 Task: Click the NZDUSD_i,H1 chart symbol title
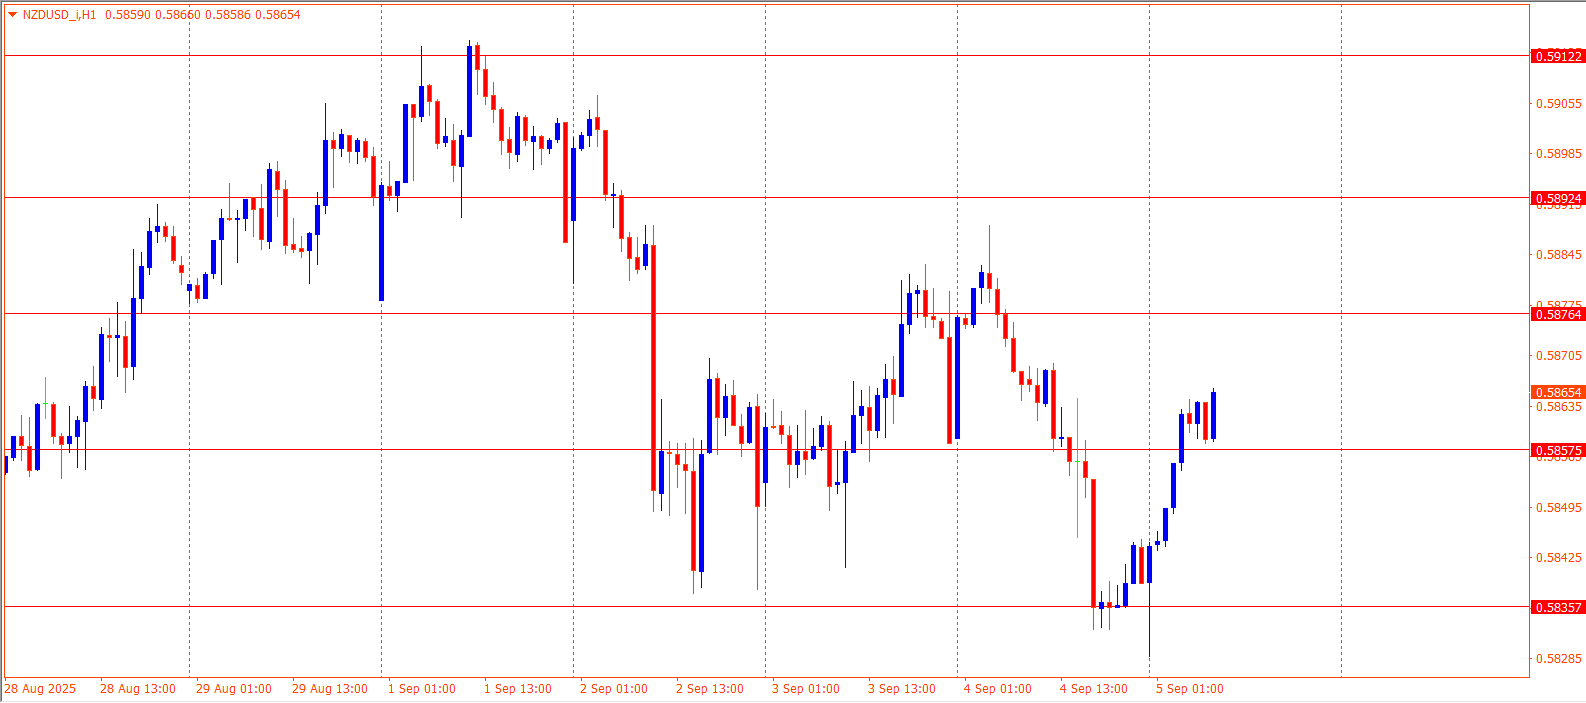(x=59, y=15)
